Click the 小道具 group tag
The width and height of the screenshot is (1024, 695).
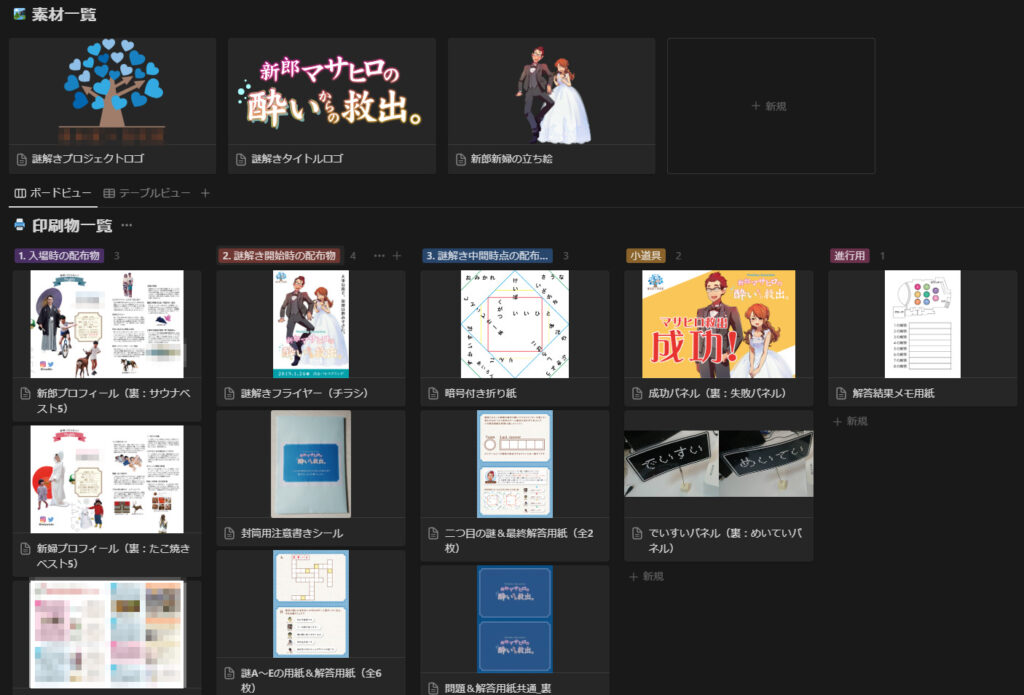click(646, 256)
